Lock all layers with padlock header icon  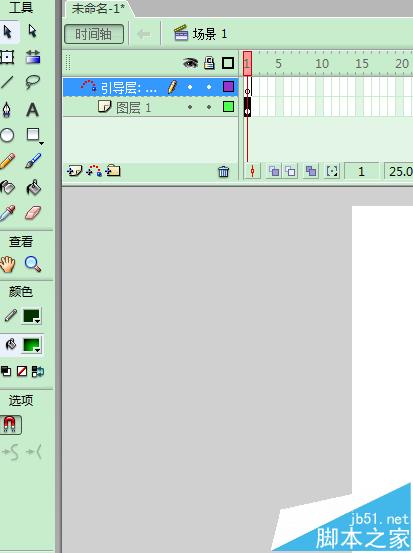(x=209, y=63)
